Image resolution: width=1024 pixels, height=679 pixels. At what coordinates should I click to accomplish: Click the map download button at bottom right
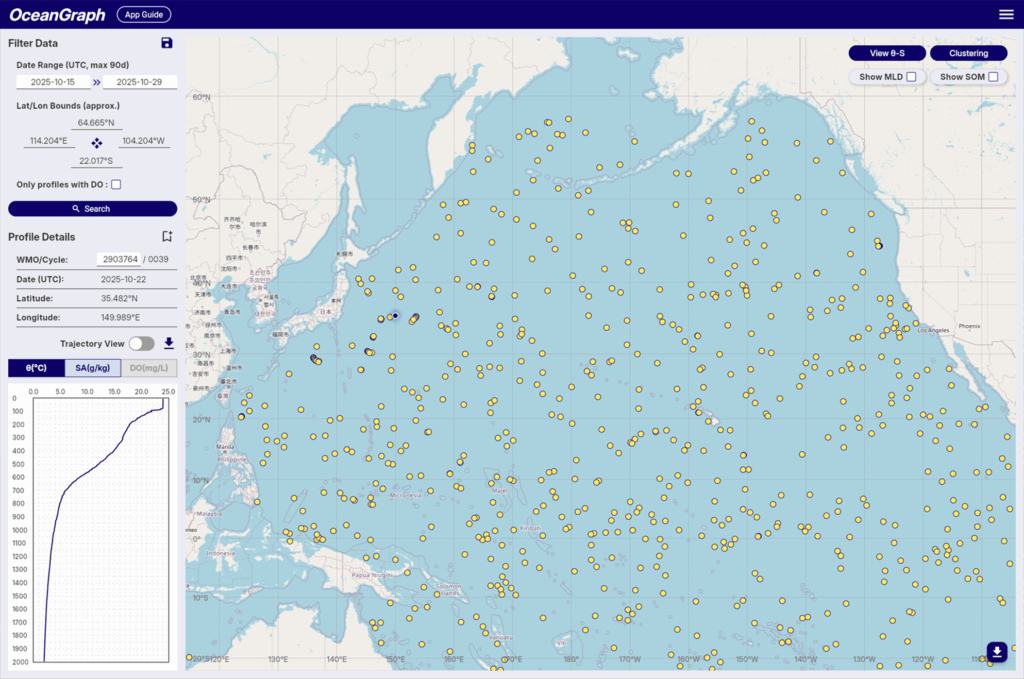pos(996,652)
